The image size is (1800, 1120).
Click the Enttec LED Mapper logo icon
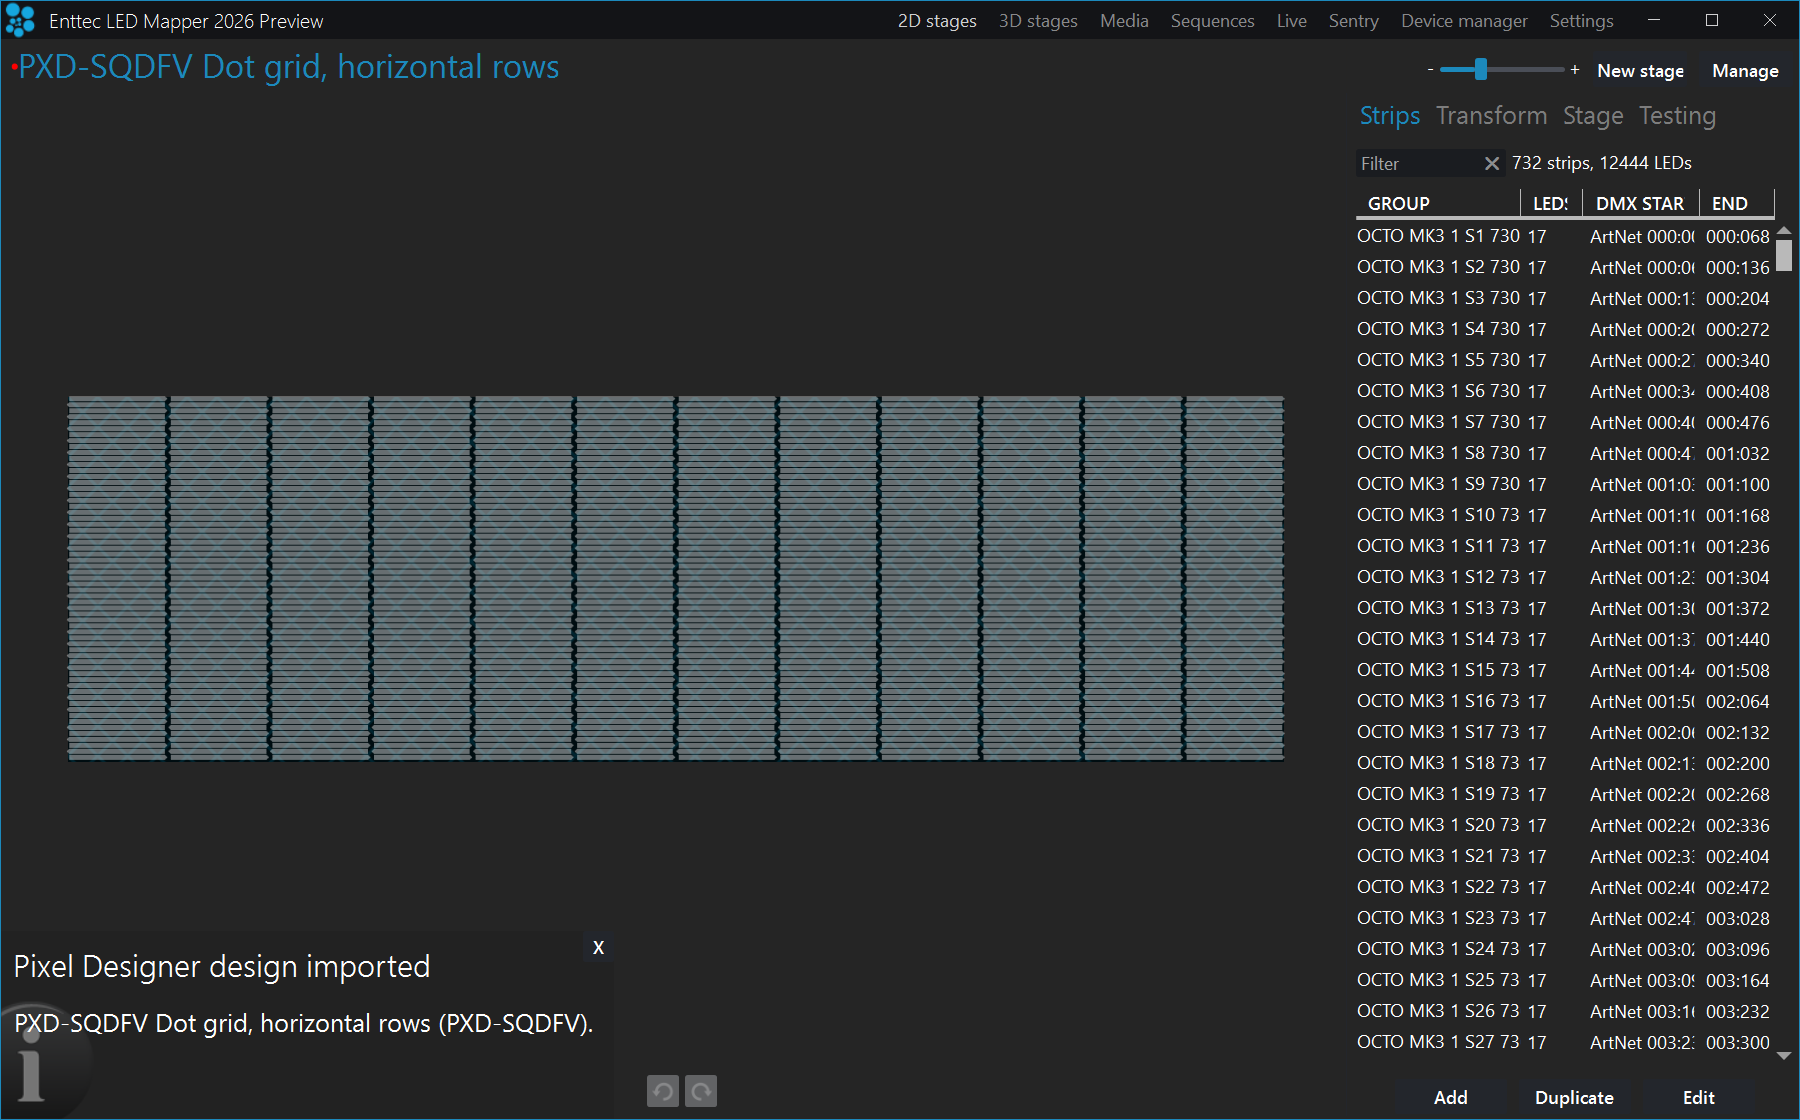(20, 20)
